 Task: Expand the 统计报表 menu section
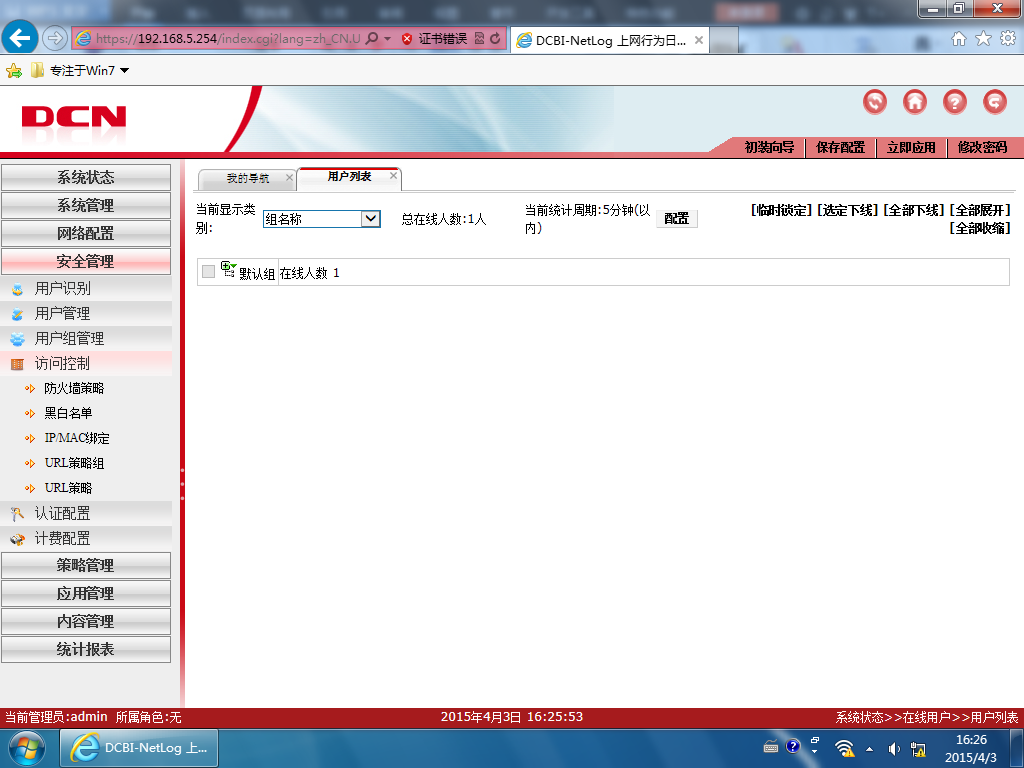coord(86,650)
